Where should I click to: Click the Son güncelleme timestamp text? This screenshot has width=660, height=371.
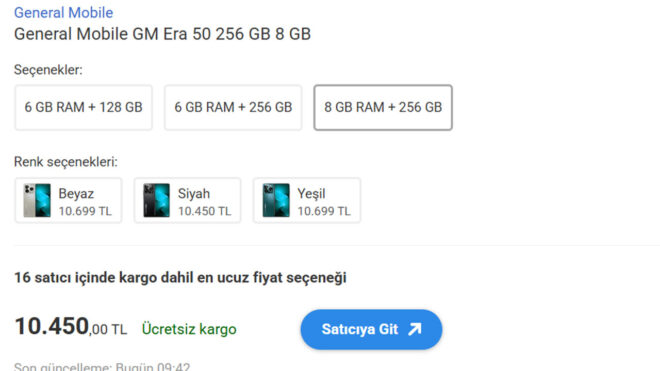coord(102,366)
